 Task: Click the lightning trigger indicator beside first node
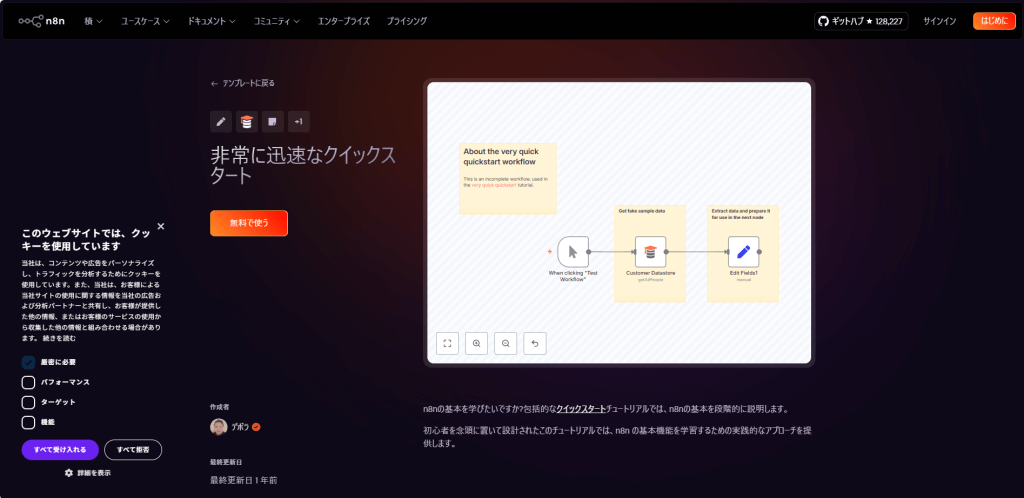(550, 251)
